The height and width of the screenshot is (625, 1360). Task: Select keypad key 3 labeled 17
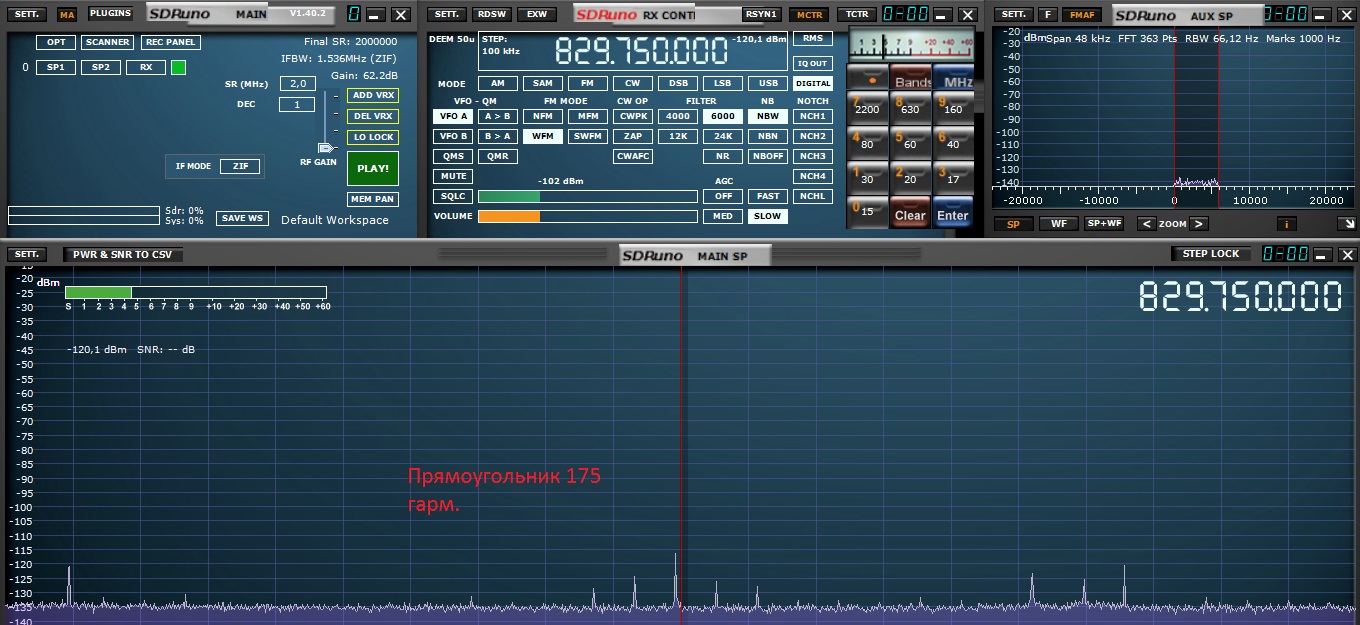click(x=952, y=178)
